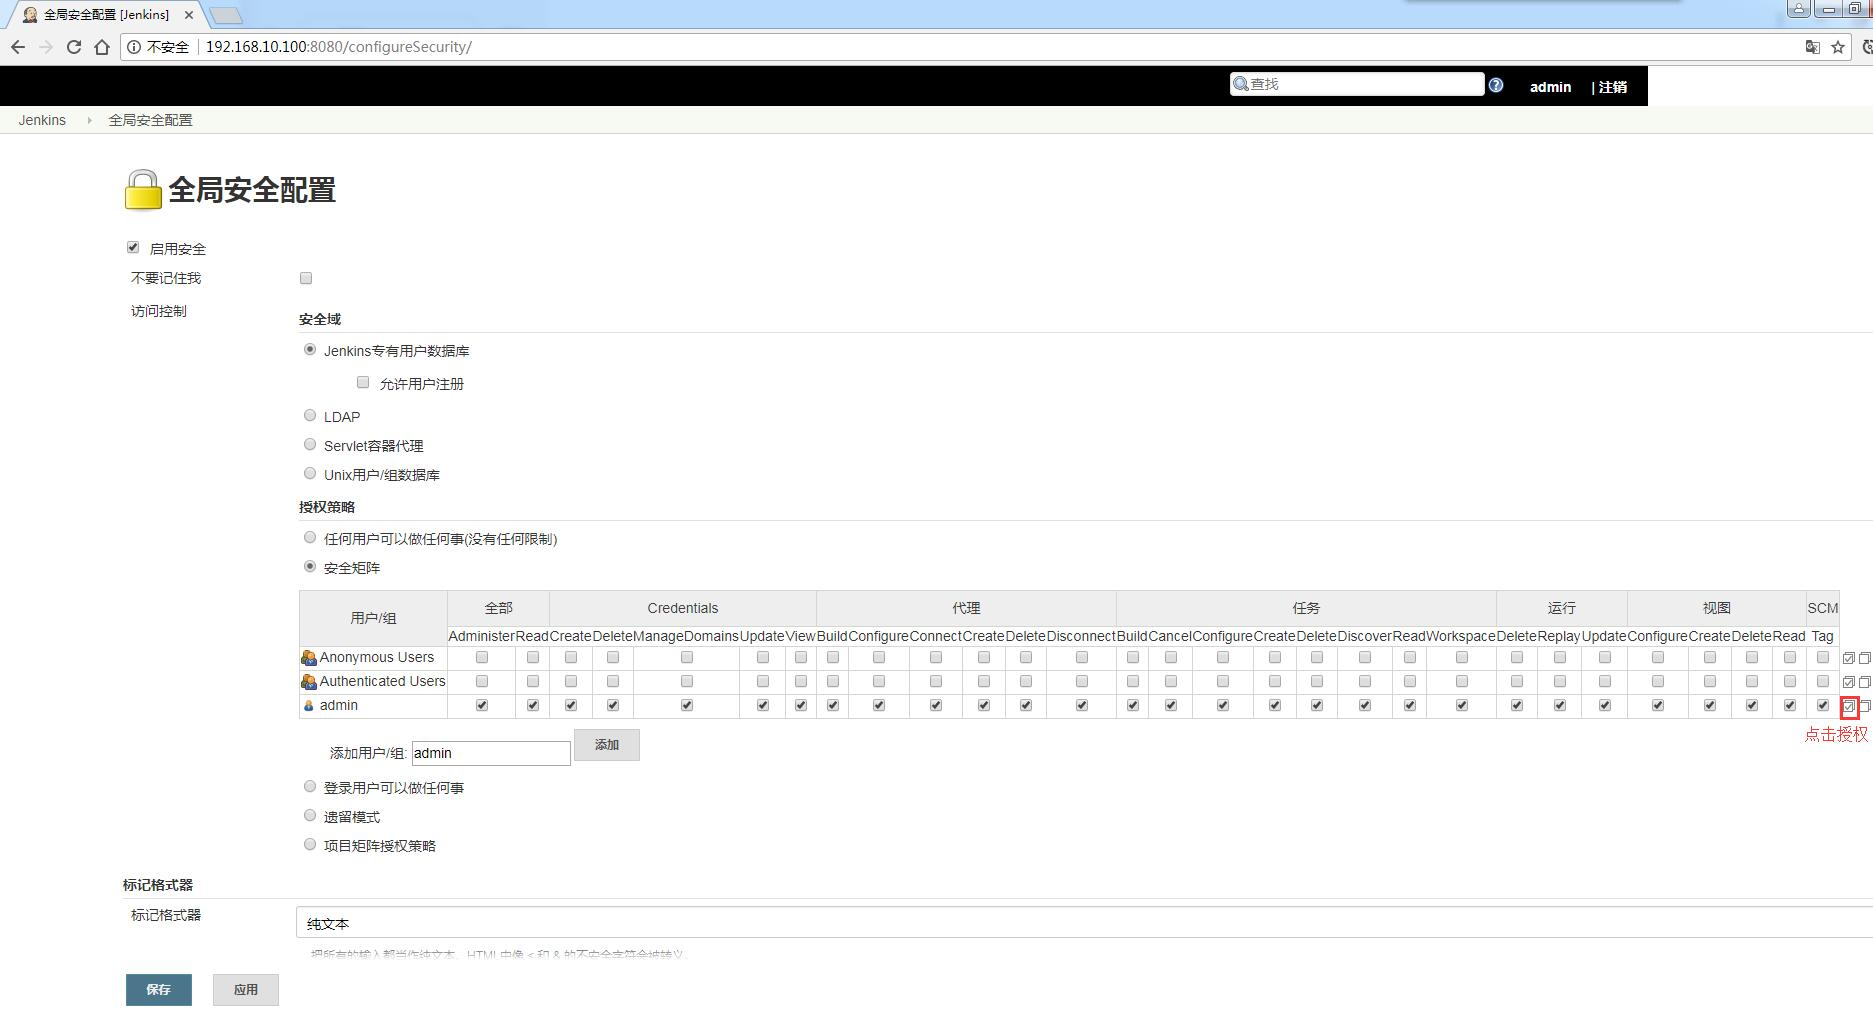
Task: Check overall Read for Authenticated Users
Action: (533, 681)
